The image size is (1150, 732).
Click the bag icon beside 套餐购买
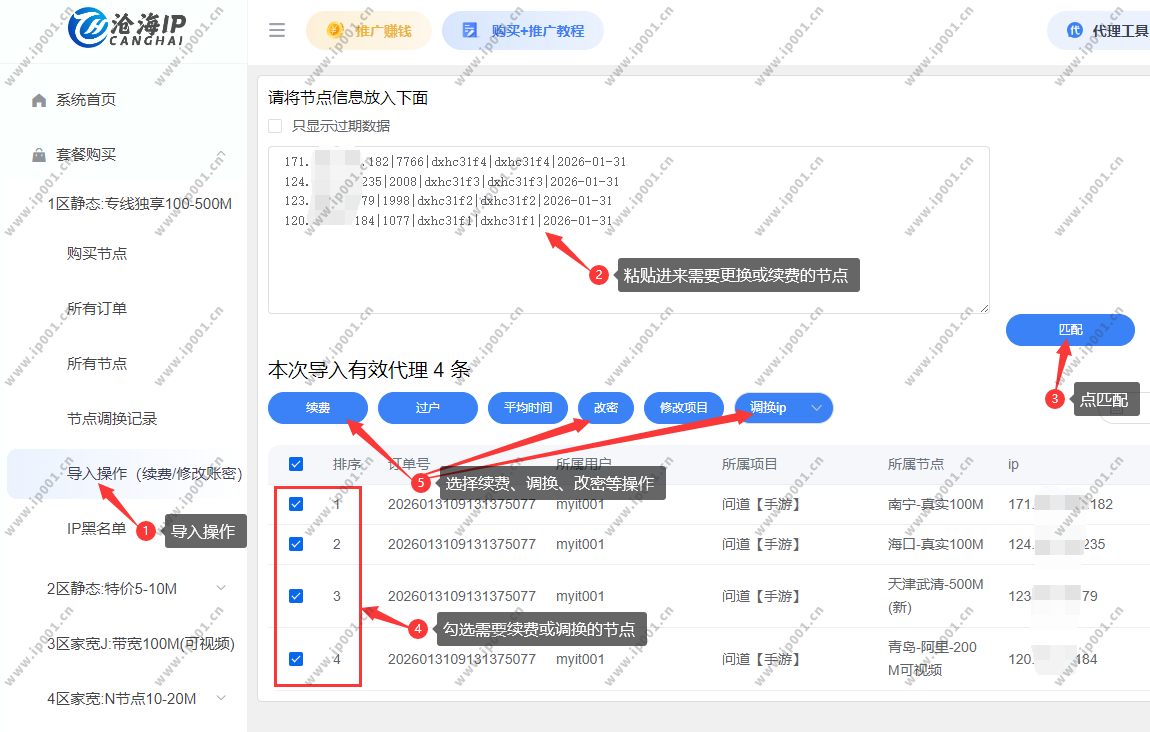click(x=39, y=155)
